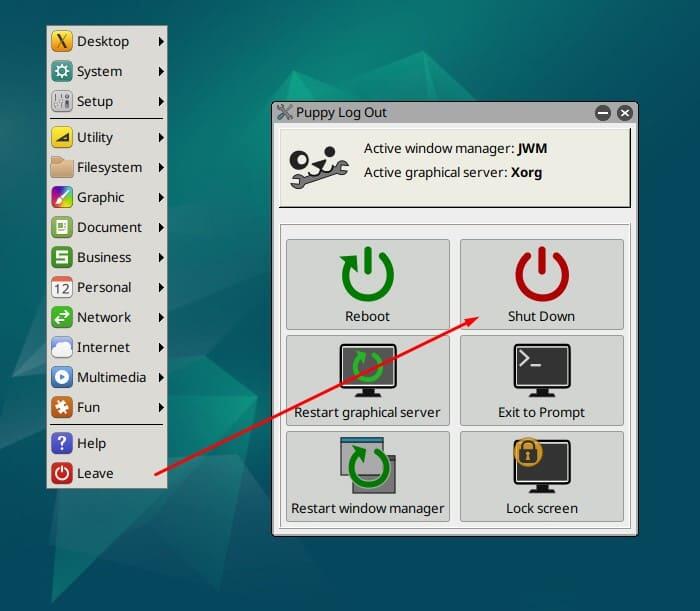700x611 pixels.
Task: Minimize the Puppy Log Out window
Action: tap(603, 113)
